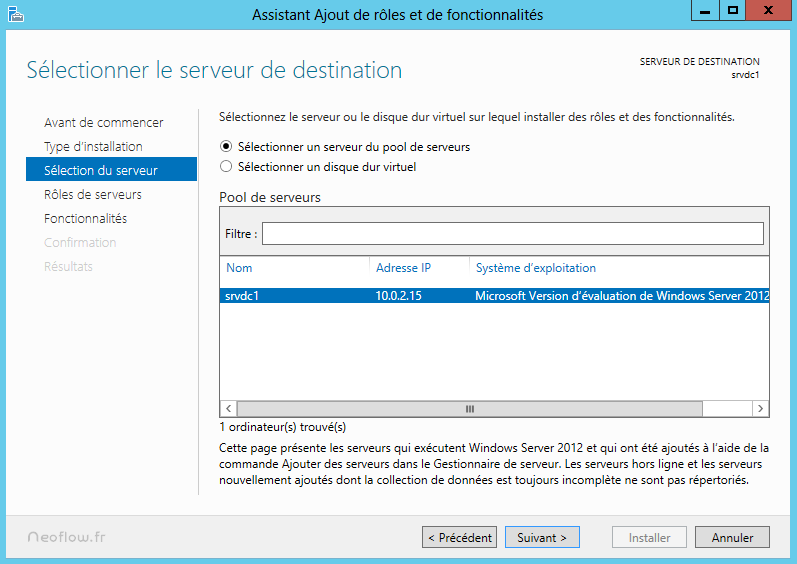Click the '< Précédent' button
The height and width of the screenshot is (564, 797).
[459, 538]
